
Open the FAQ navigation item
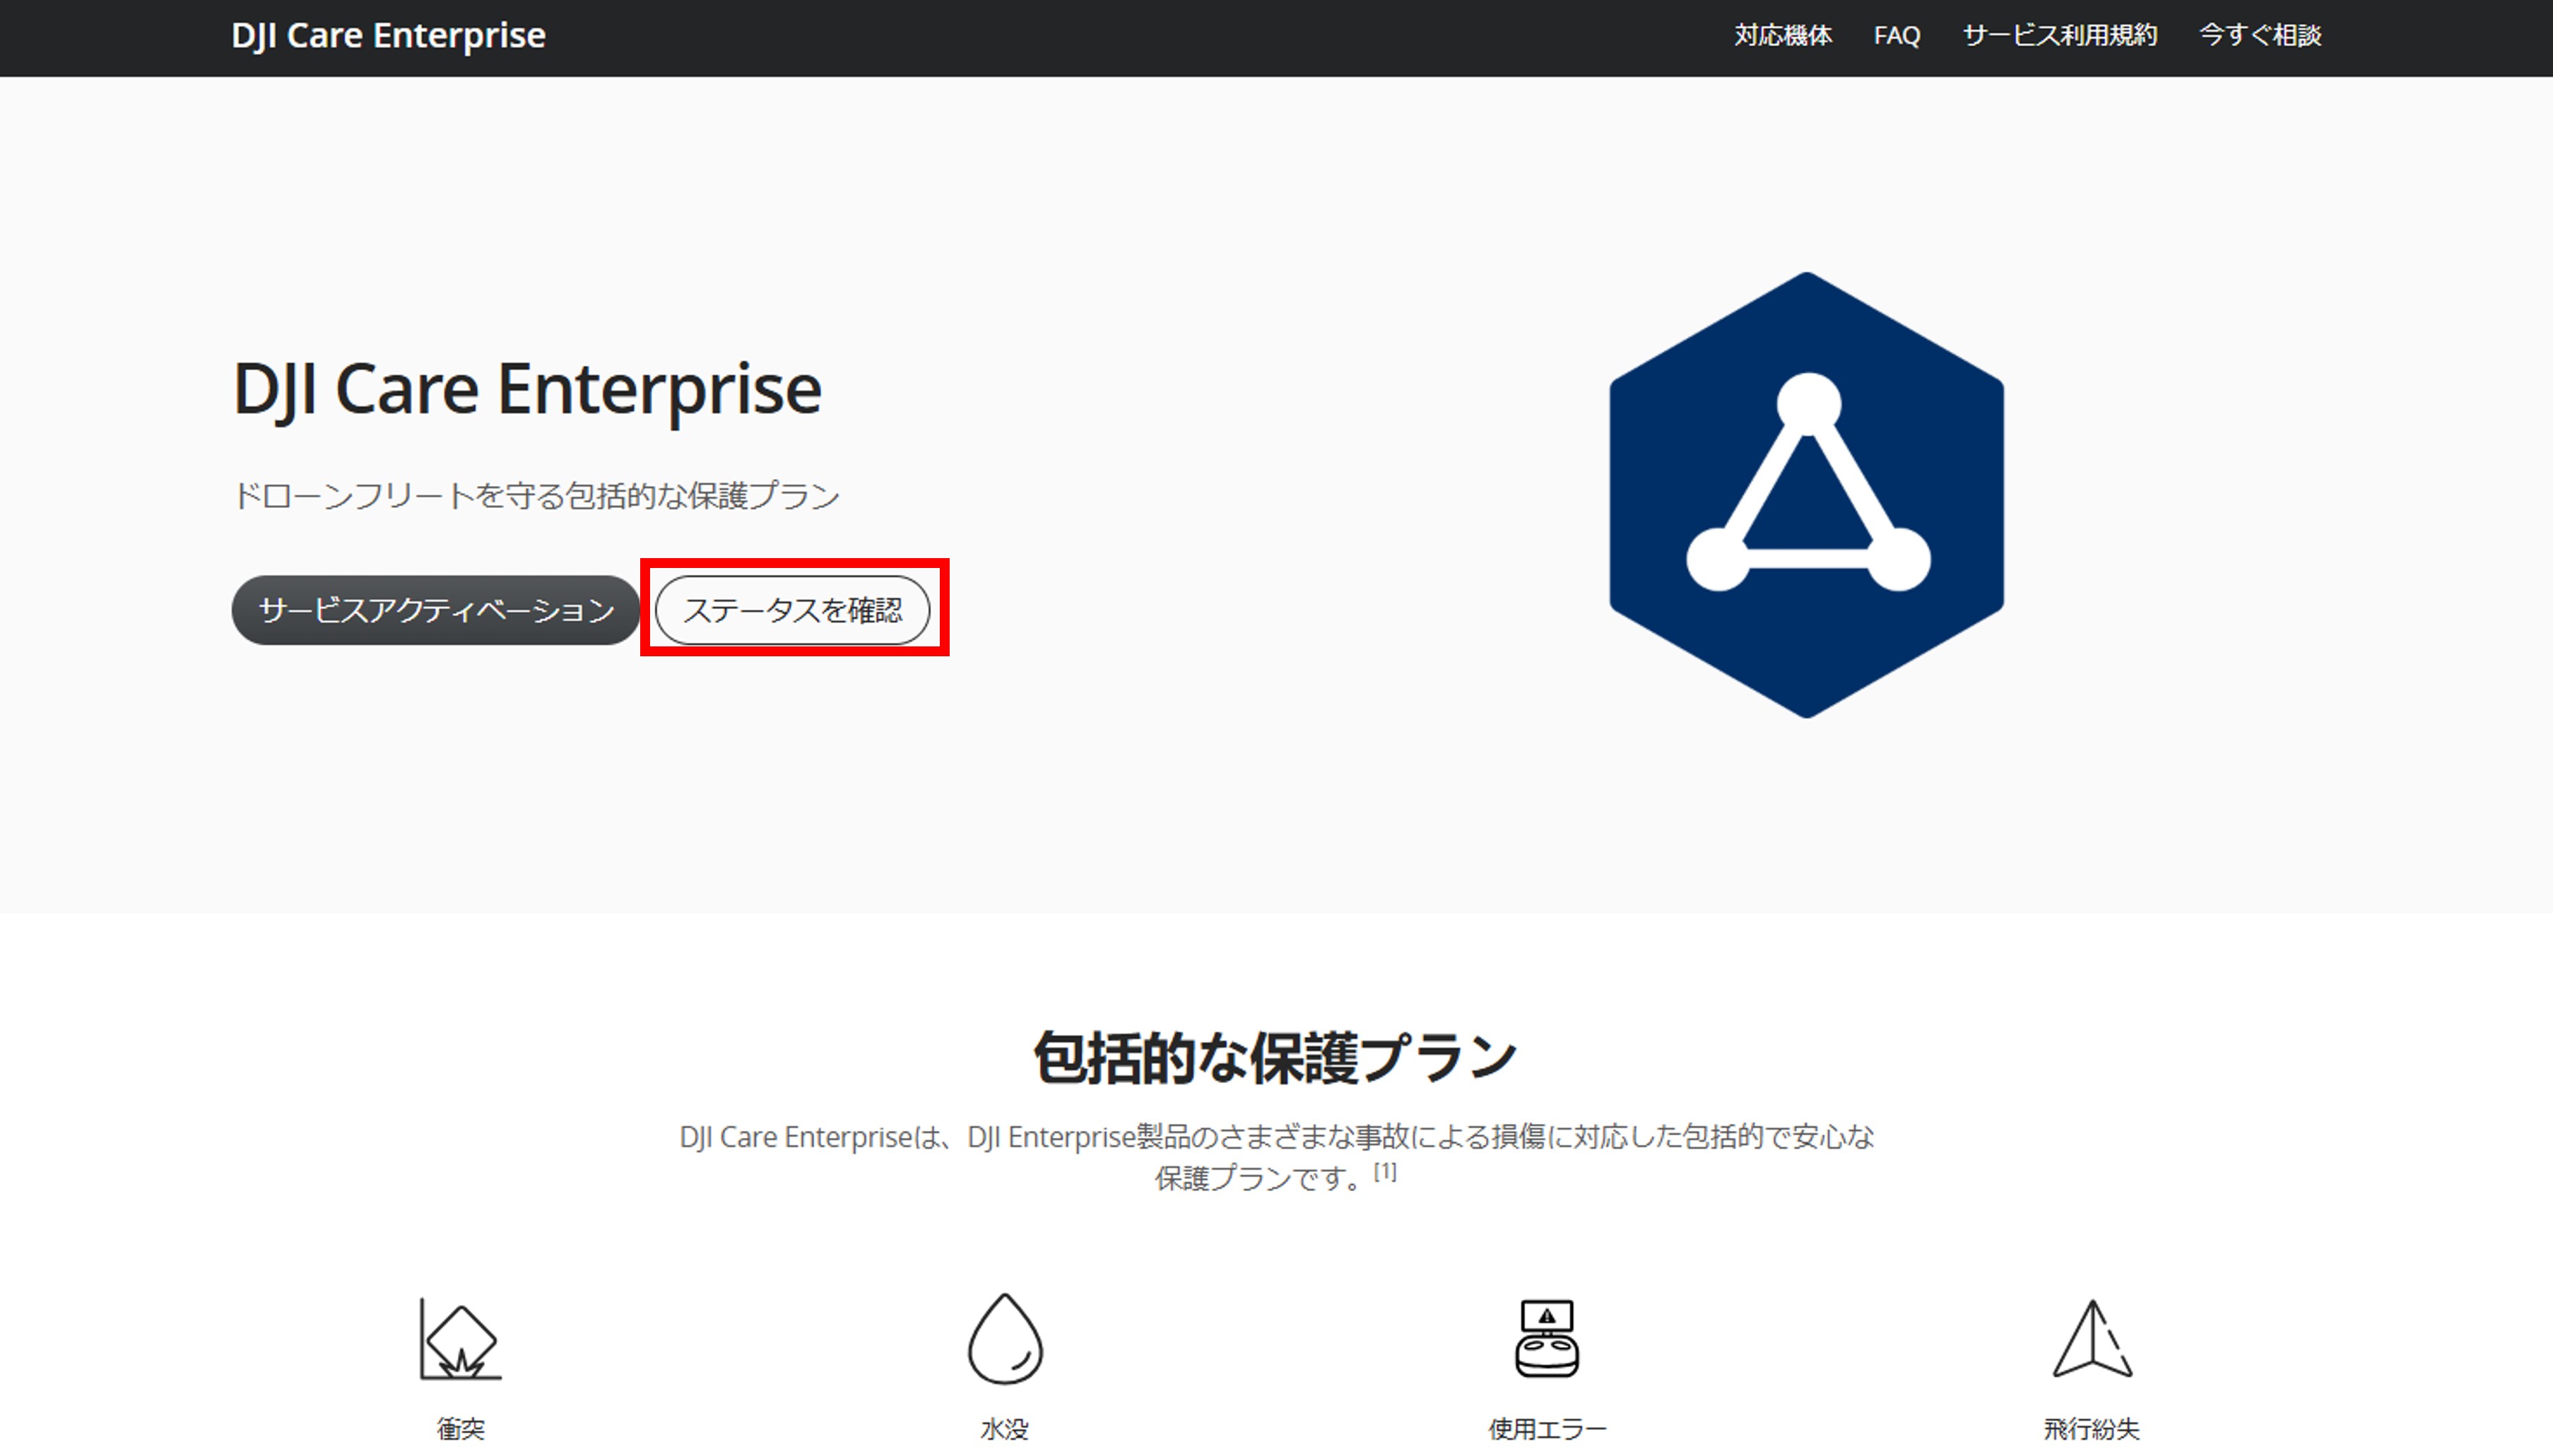click(x=1897, y=36)
